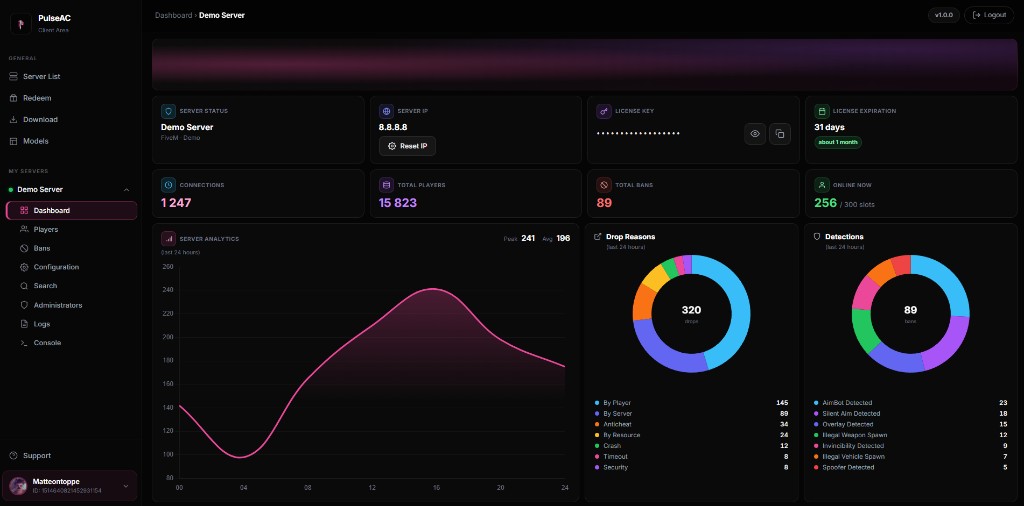
Task: Click the 'Silent Aim Detected' legend row
Action: pyautogui.click(x=910, y=414)
